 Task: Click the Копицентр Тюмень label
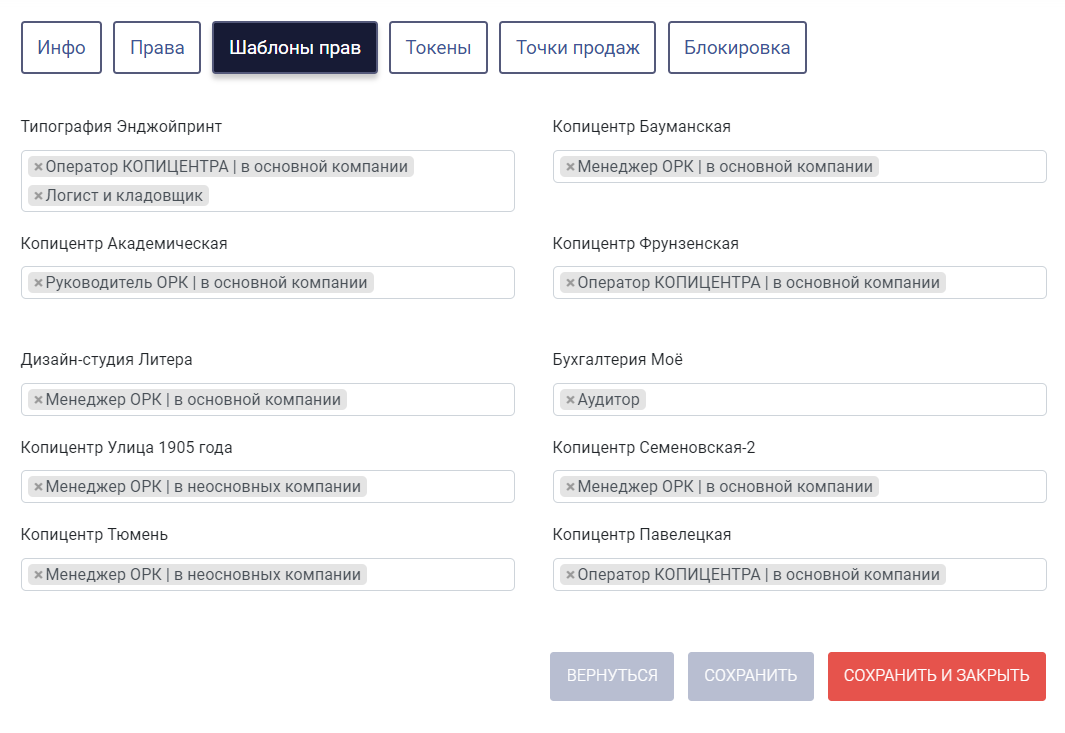pos(94,535)
